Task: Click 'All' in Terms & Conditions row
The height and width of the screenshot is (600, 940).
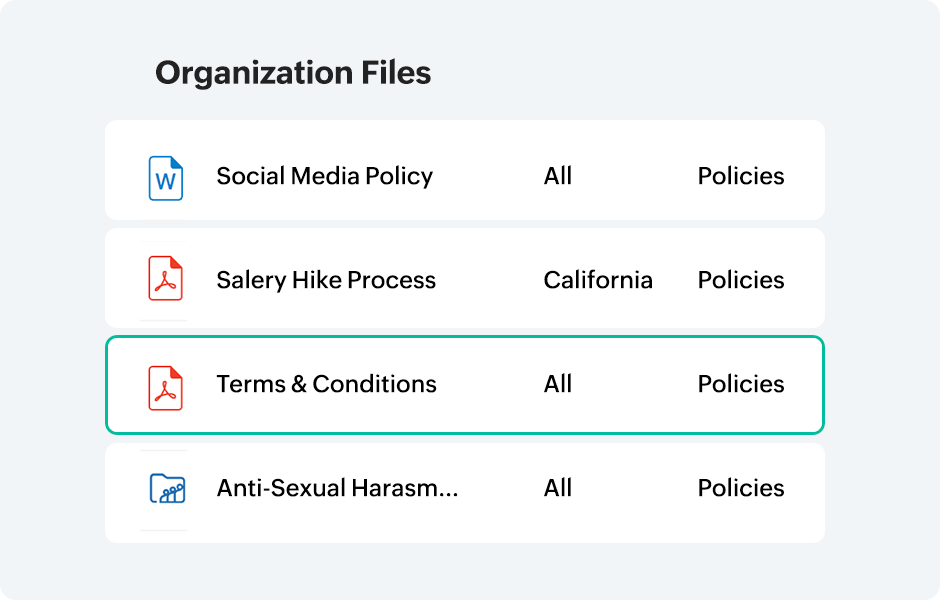Action: [x=557, y=384]
